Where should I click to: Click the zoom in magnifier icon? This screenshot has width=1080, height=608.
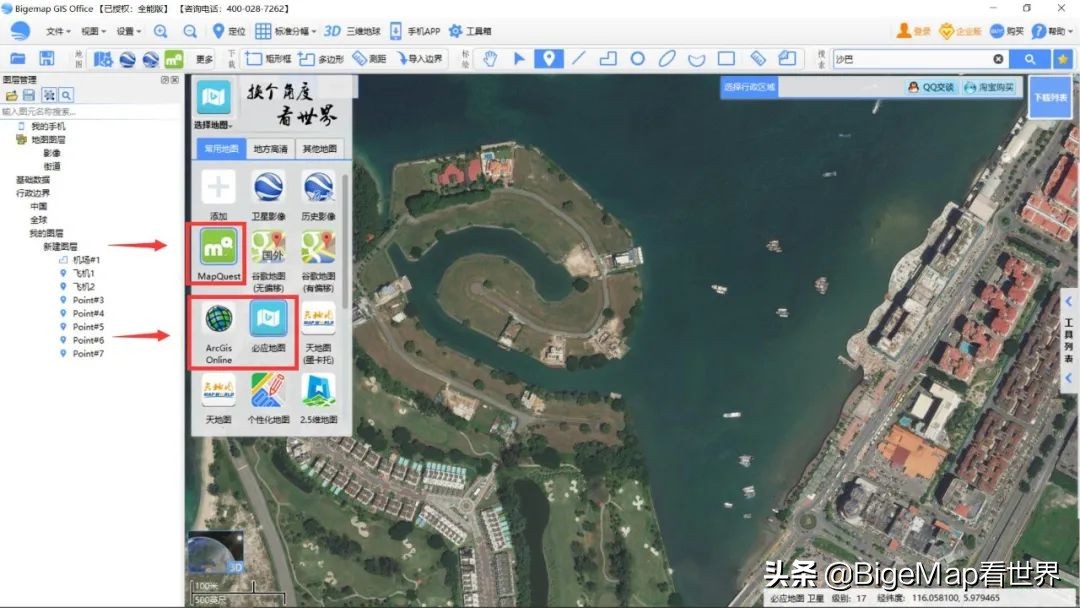pyautogui.click(x=160, y=31)
